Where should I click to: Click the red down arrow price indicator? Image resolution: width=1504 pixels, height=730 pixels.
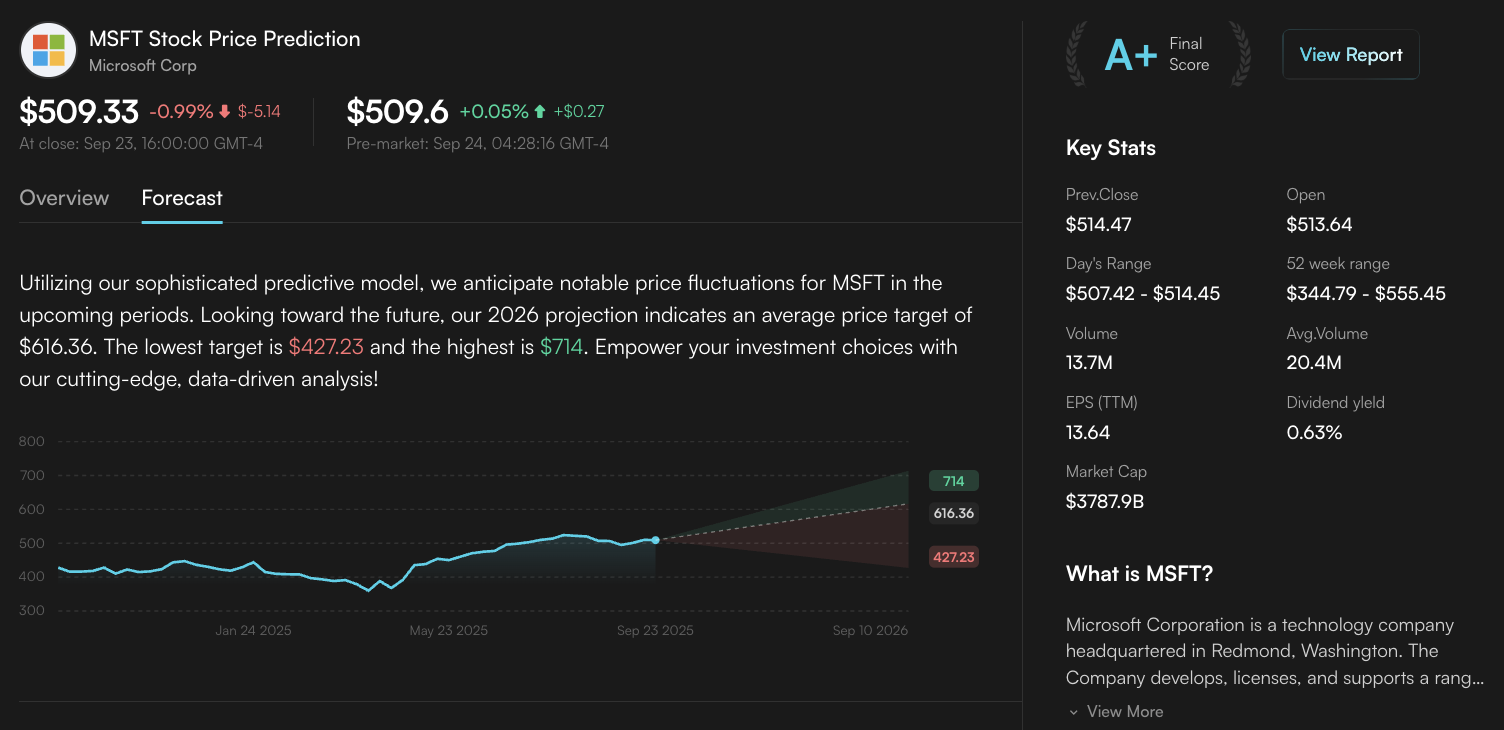click(224, 112)
